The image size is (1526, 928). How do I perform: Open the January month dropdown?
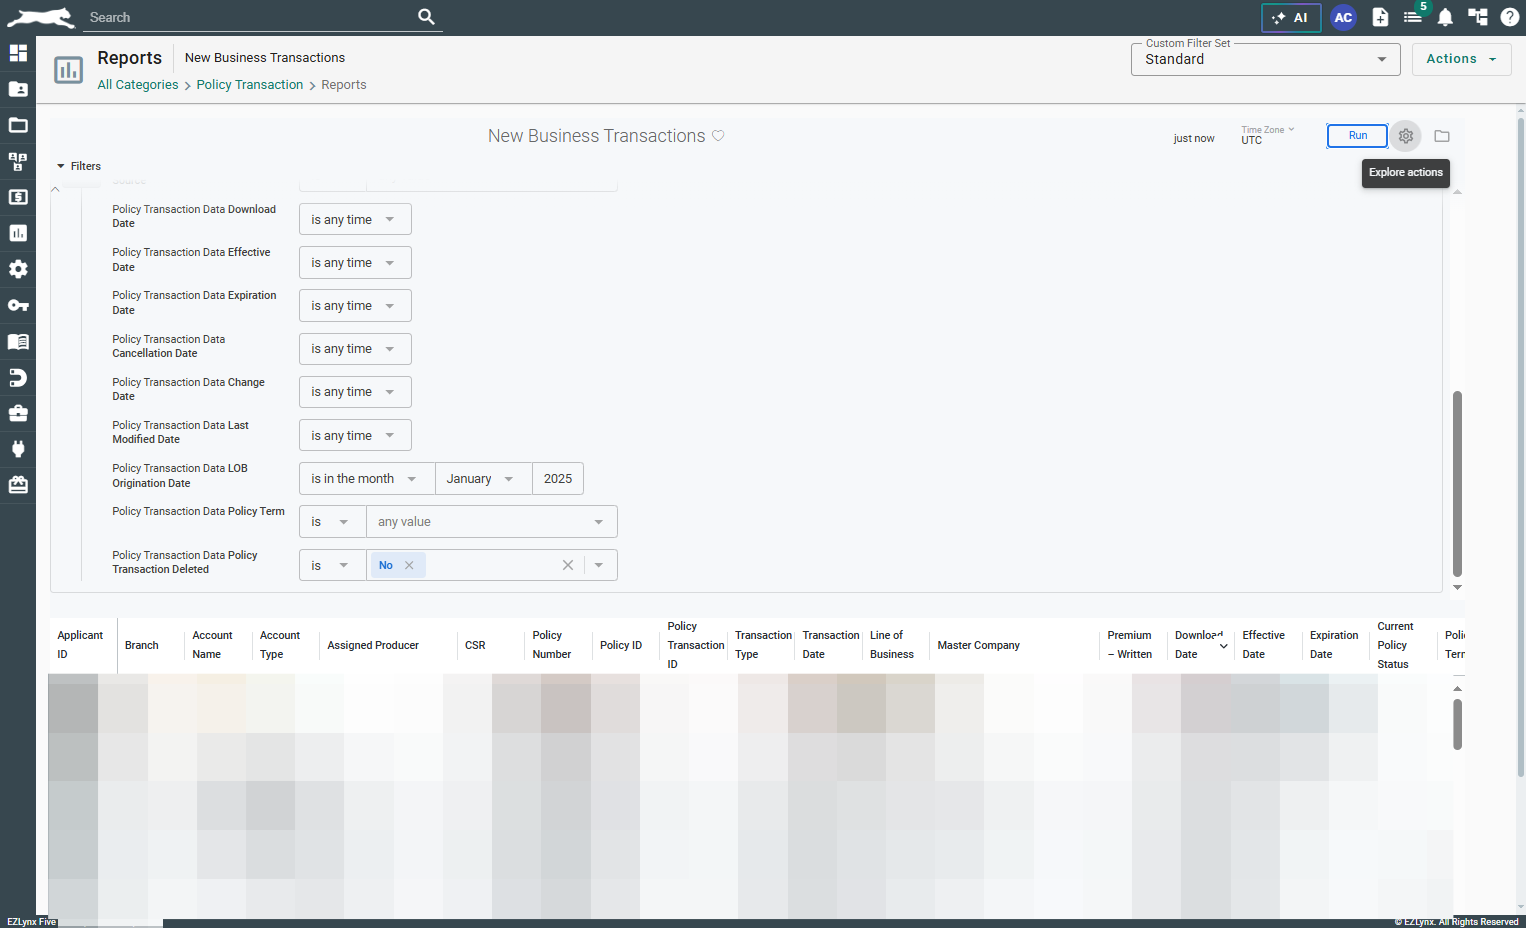pyautogui.click(x=483, y=479)
